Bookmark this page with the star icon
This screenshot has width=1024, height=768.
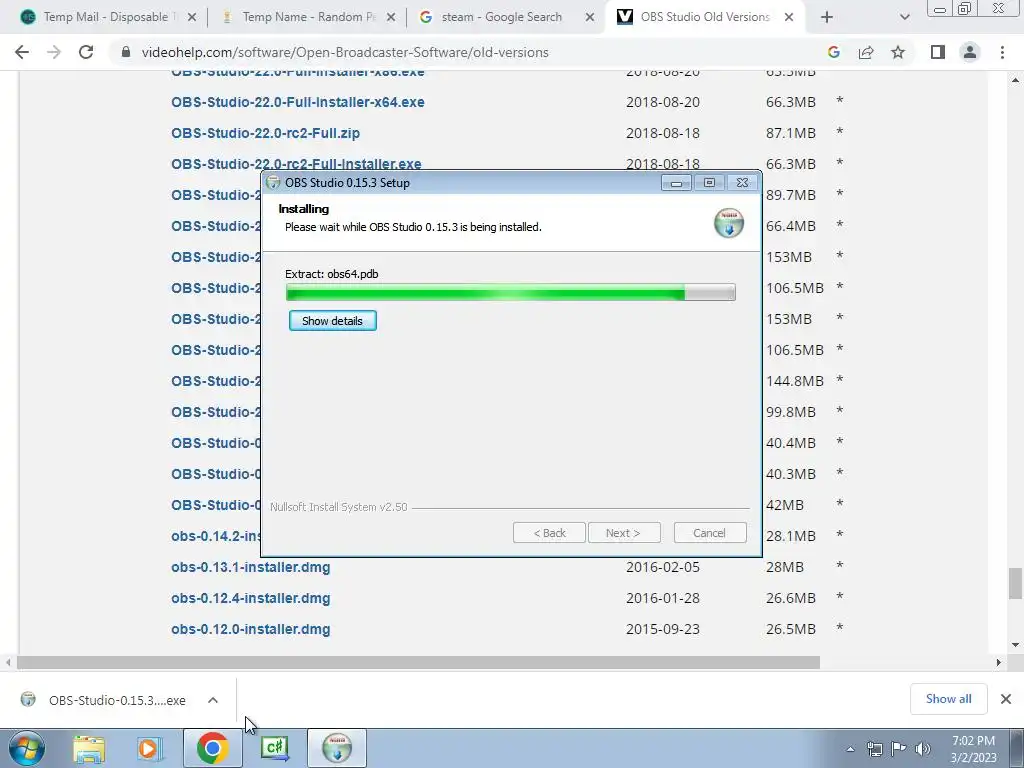[x=898, y=52]
